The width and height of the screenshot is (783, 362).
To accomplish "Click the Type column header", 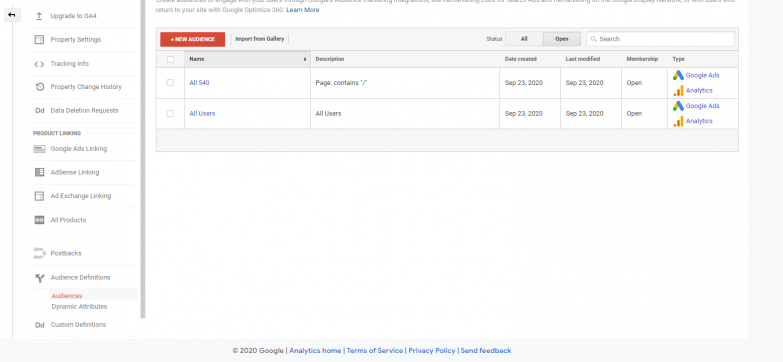I will point(678,59).
